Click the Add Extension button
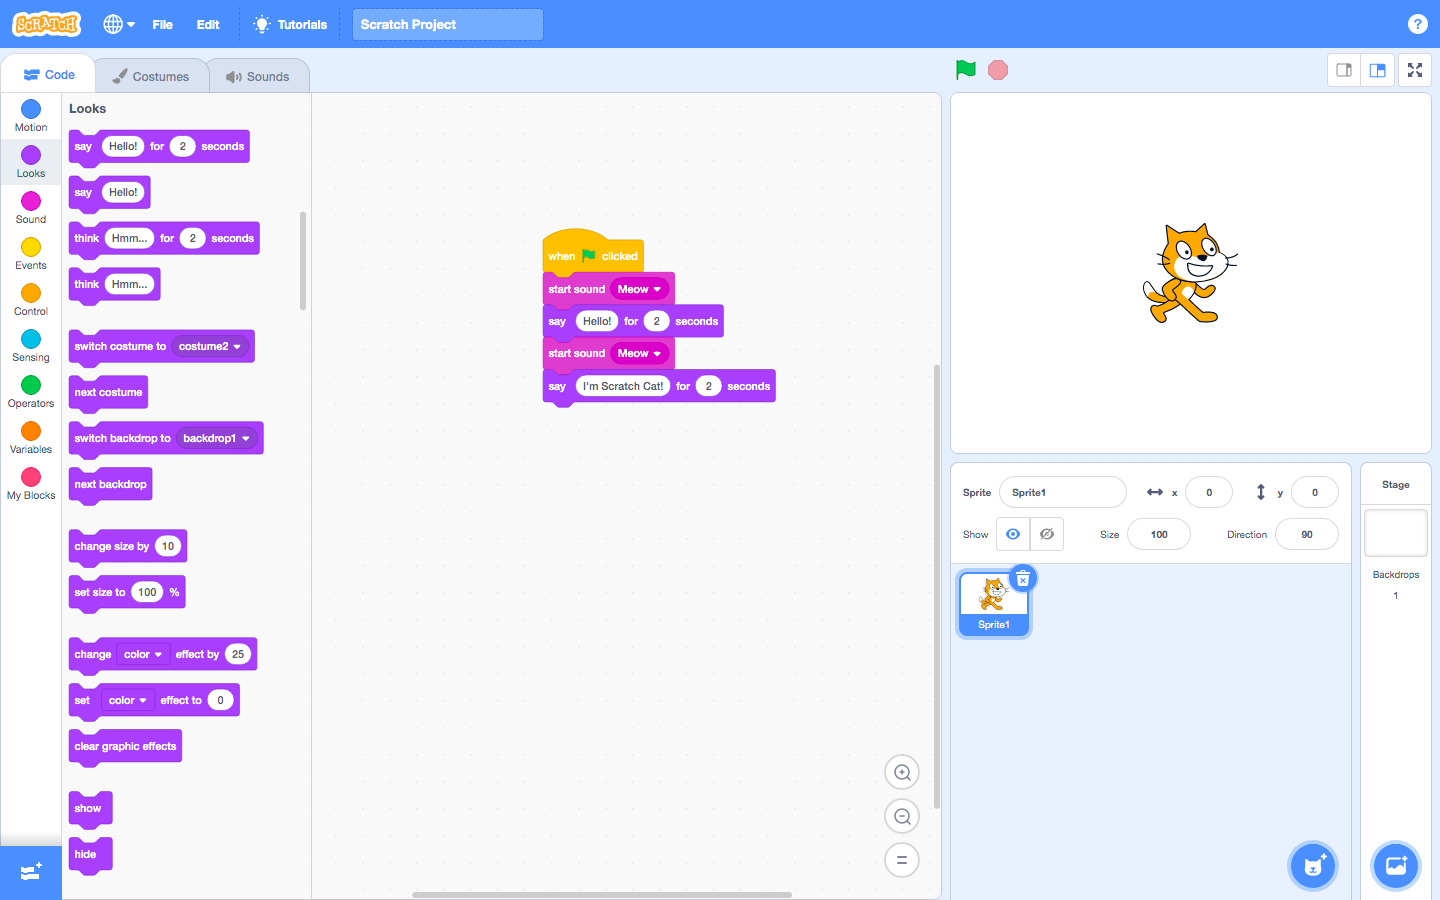Image resolution: width=1440 pixels, height=900 pixels. pyautogui.click(x=31, y=872)
